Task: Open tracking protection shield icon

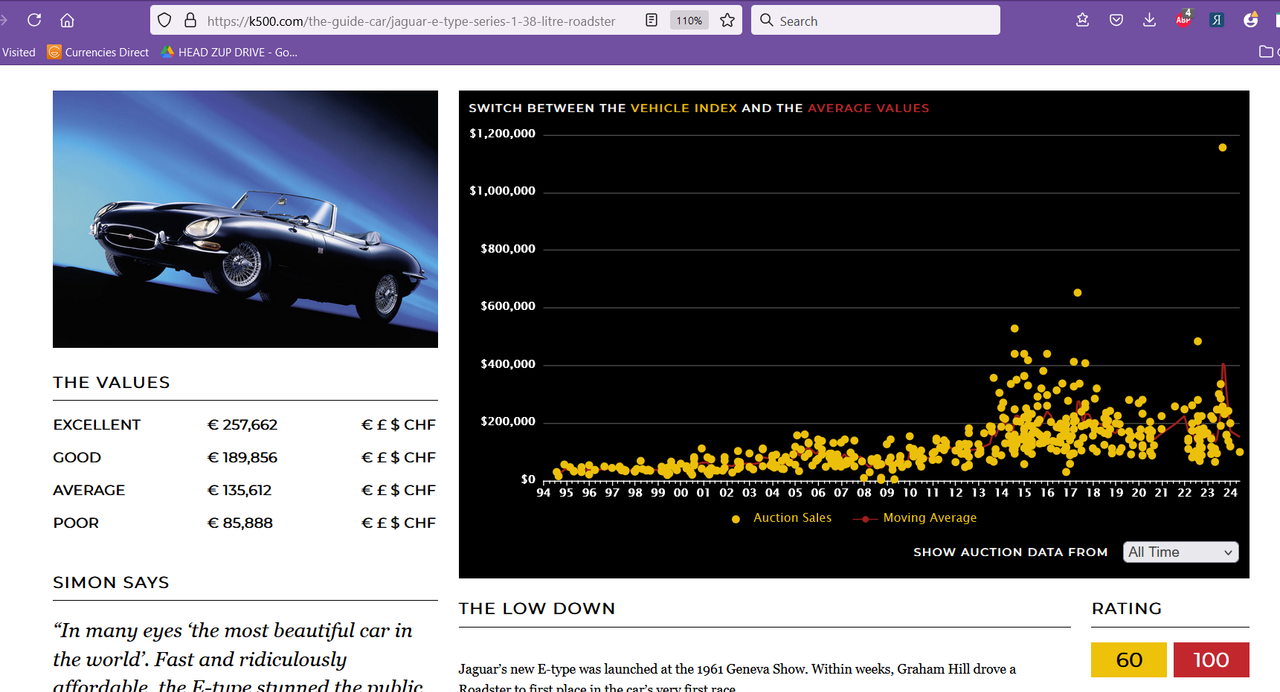Action: [x=165, y=20]
